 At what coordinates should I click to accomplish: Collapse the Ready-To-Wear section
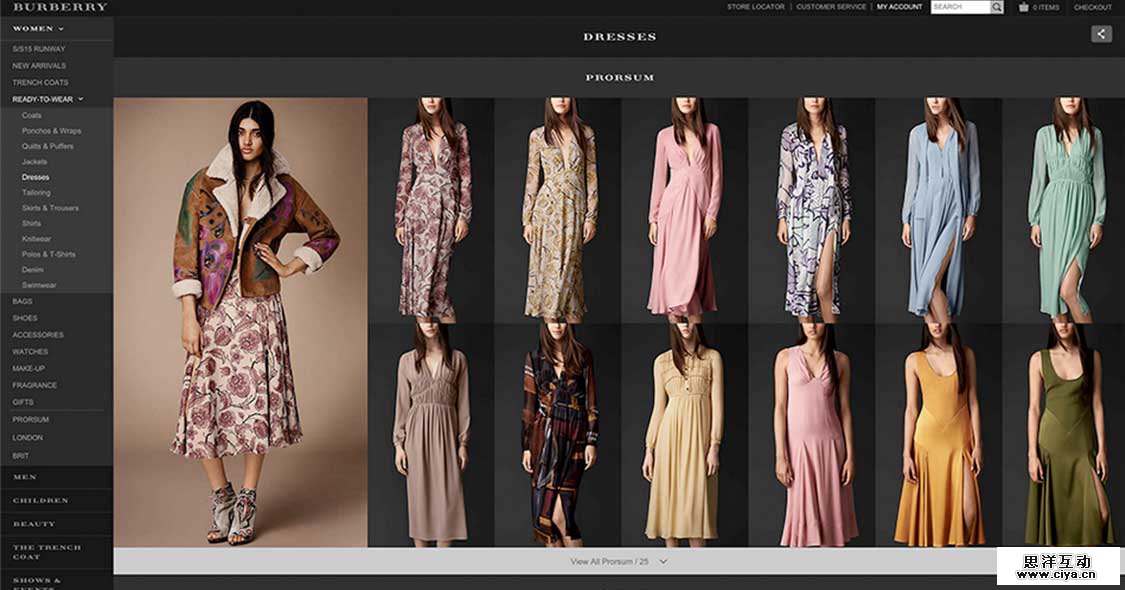[x=81, y=99]
